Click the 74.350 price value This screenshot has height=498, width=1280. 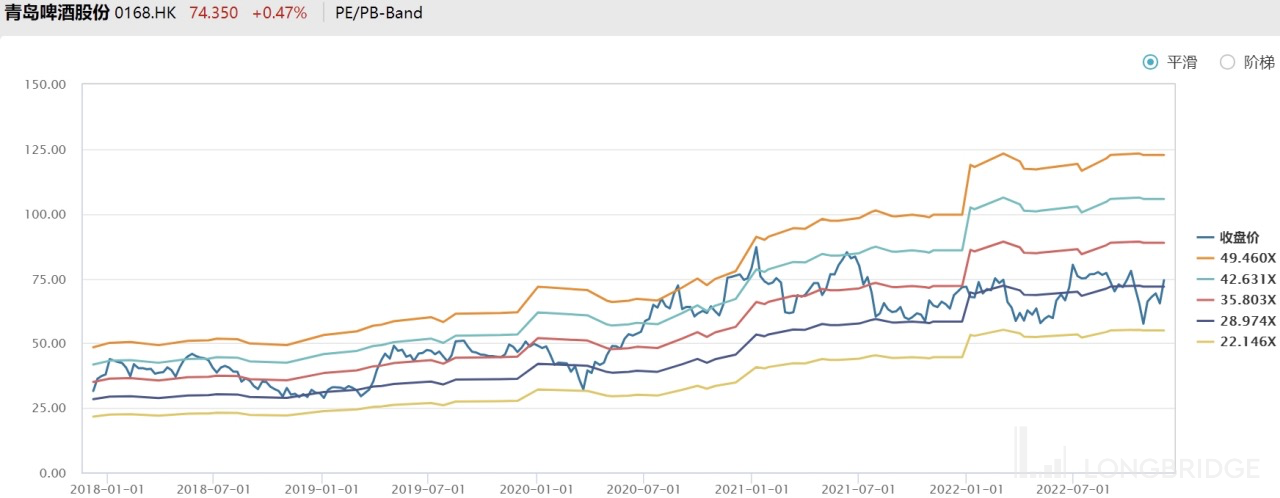pos(214,13)
